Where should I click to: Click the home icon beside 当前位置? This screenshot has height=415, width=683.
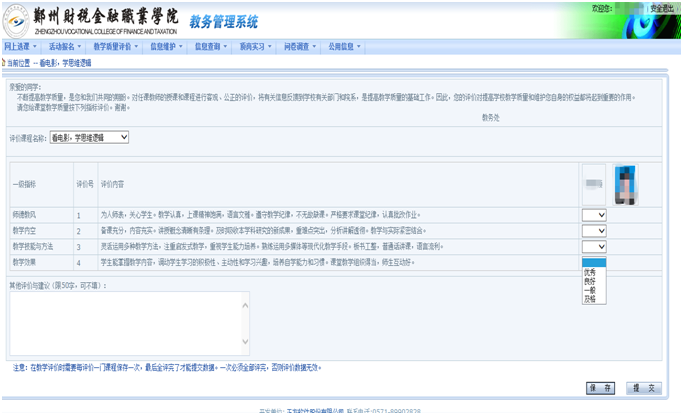pyautogui.click(x=3, y=63)
